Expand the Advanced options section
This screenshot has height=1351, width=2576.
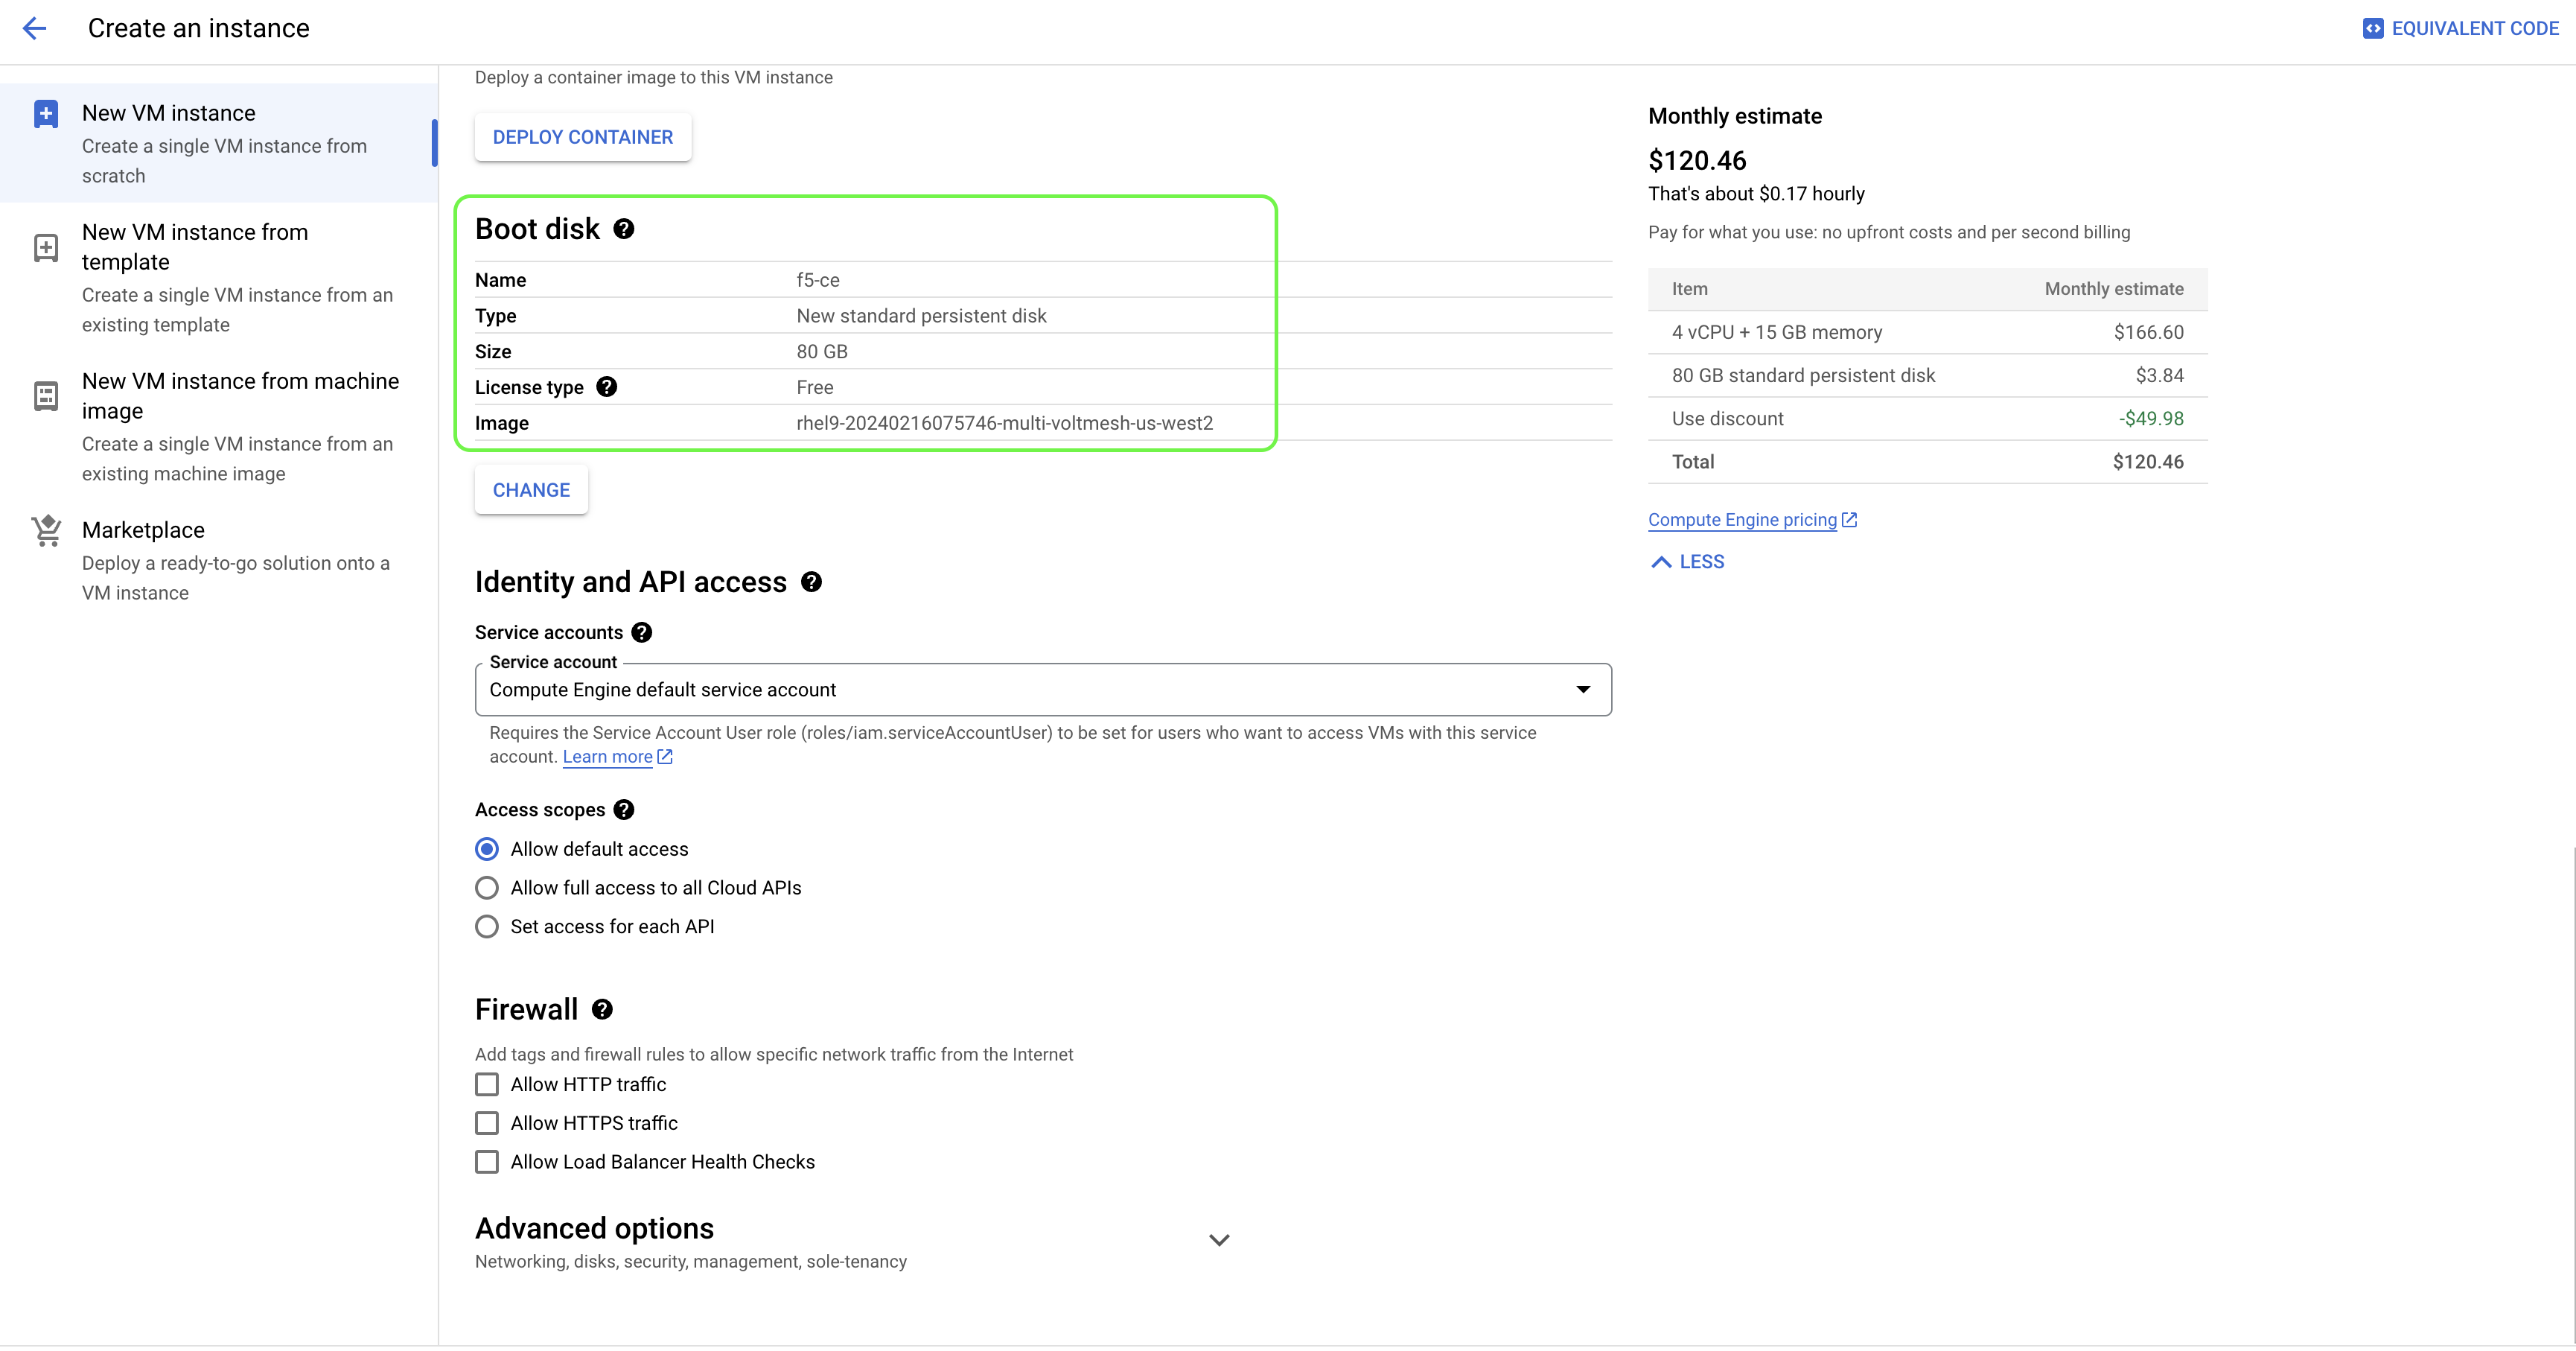coord(1218,1240)
